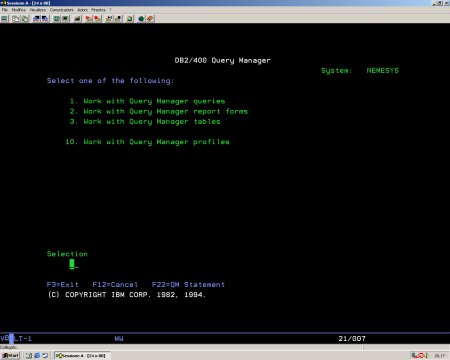Click the red system tray icon
Viewport: 450px width, 360px height.
tap(421, 356)
